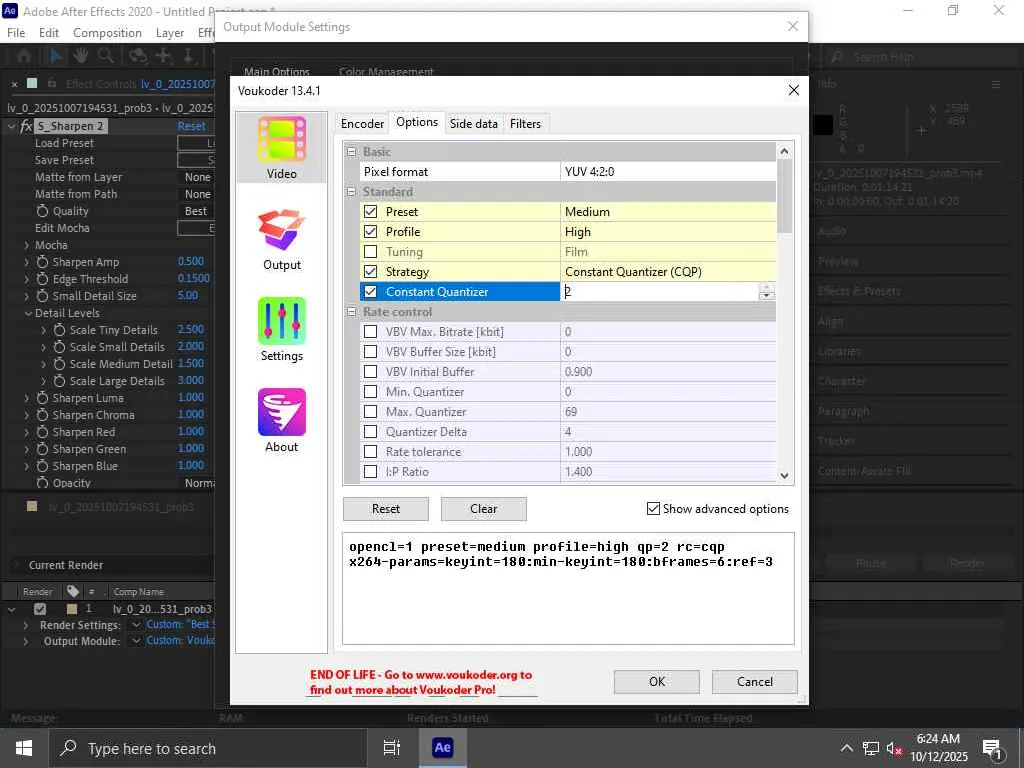Toggle stopwatch for Edge Threshold
This screenshot has width=1024, height=768.
pos(42,279)
